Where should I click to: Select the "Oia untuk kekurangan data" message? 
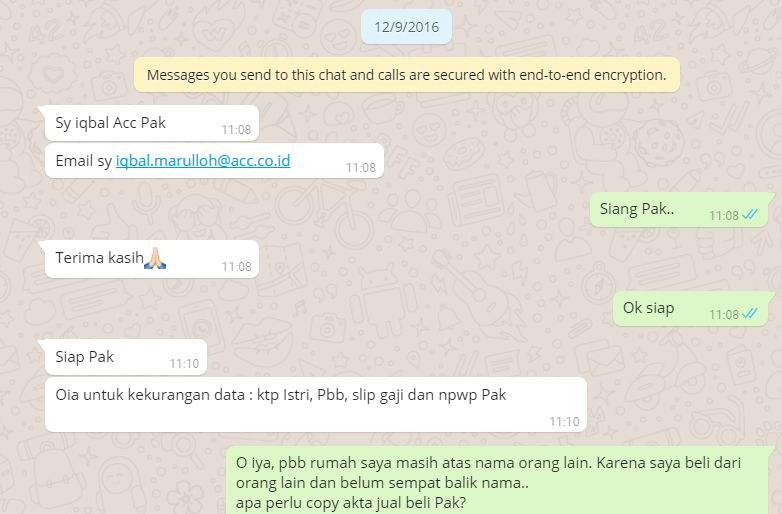click(316, 404)
